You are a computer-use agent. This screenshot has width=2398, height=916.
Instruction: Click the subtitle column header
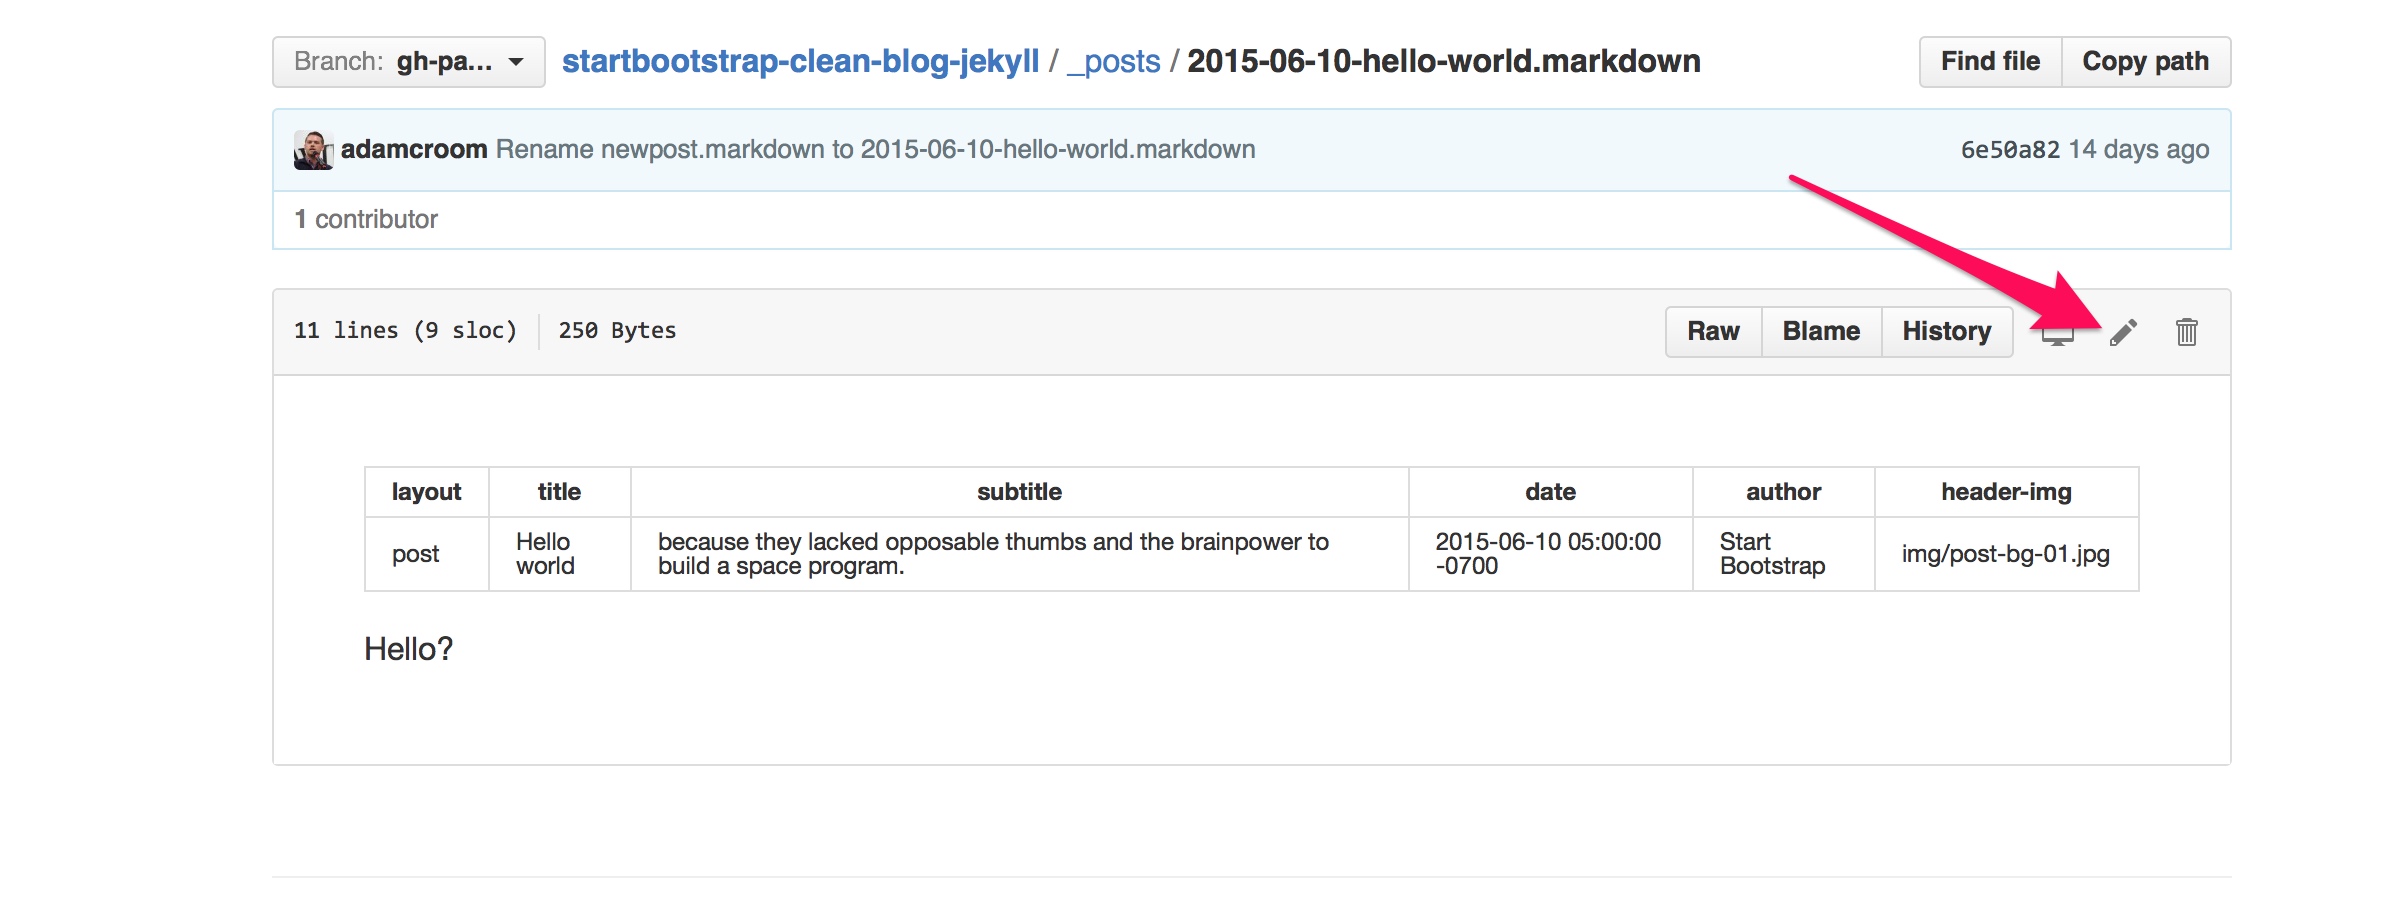pos(1019,492)
